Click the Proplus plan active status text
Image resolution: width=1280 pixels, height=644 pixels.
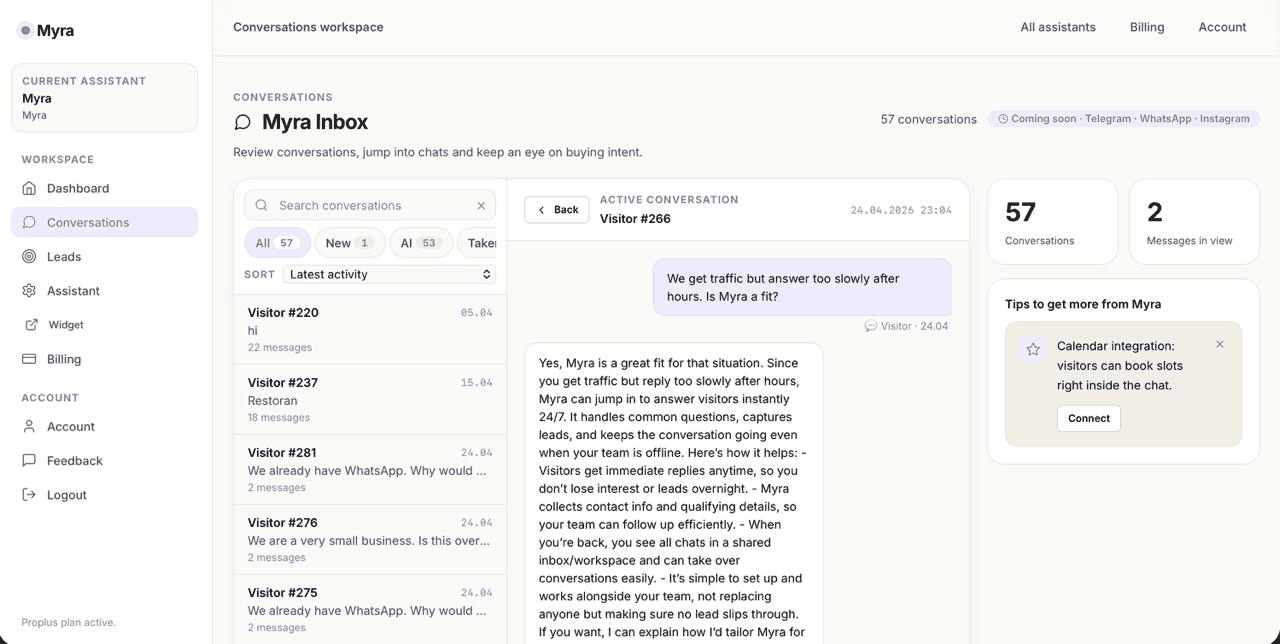click(68, 622)
